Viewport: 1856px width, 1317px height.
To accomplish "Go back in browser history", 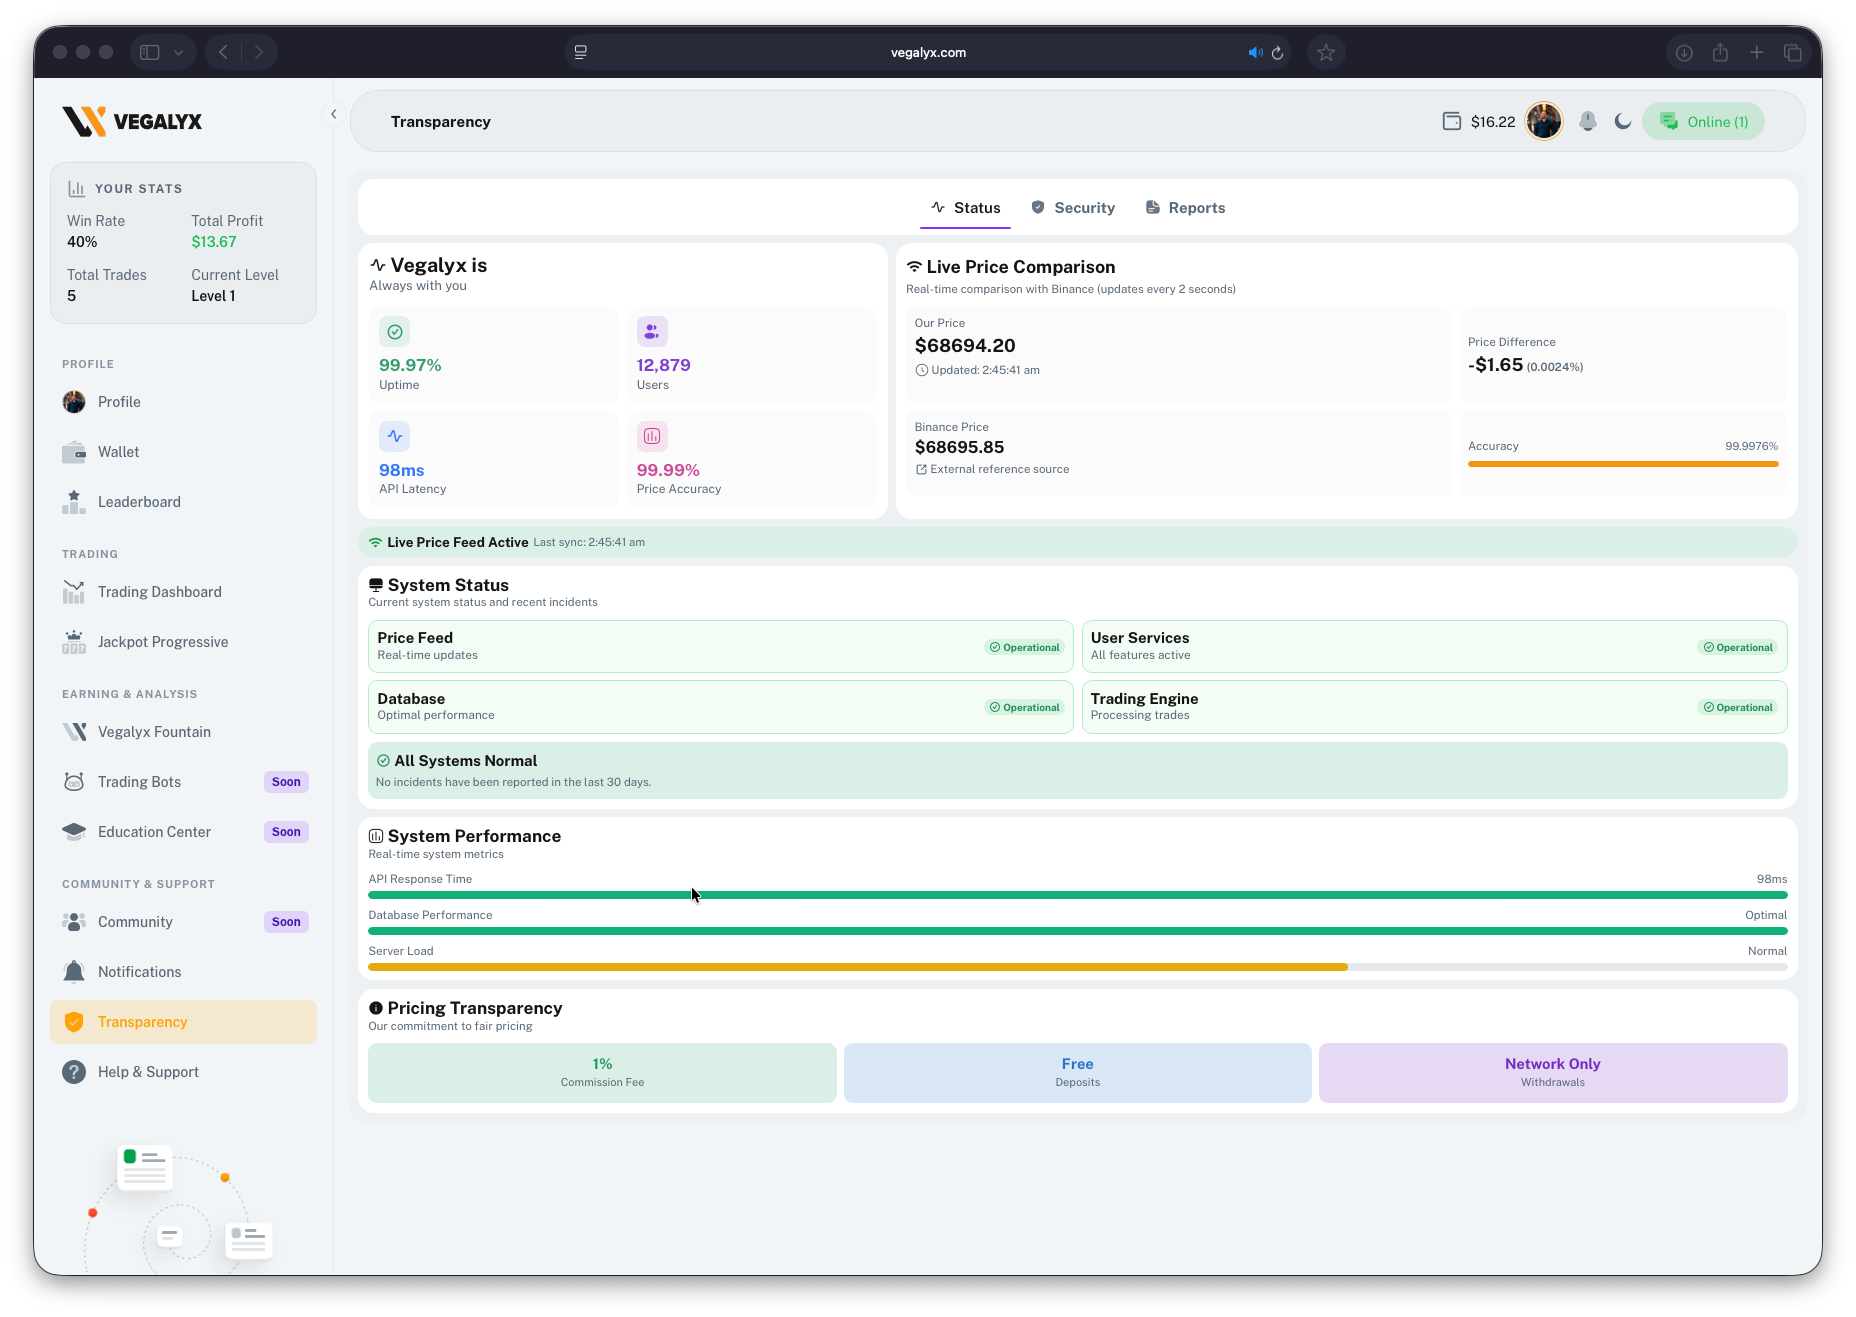I will (224, 52).
